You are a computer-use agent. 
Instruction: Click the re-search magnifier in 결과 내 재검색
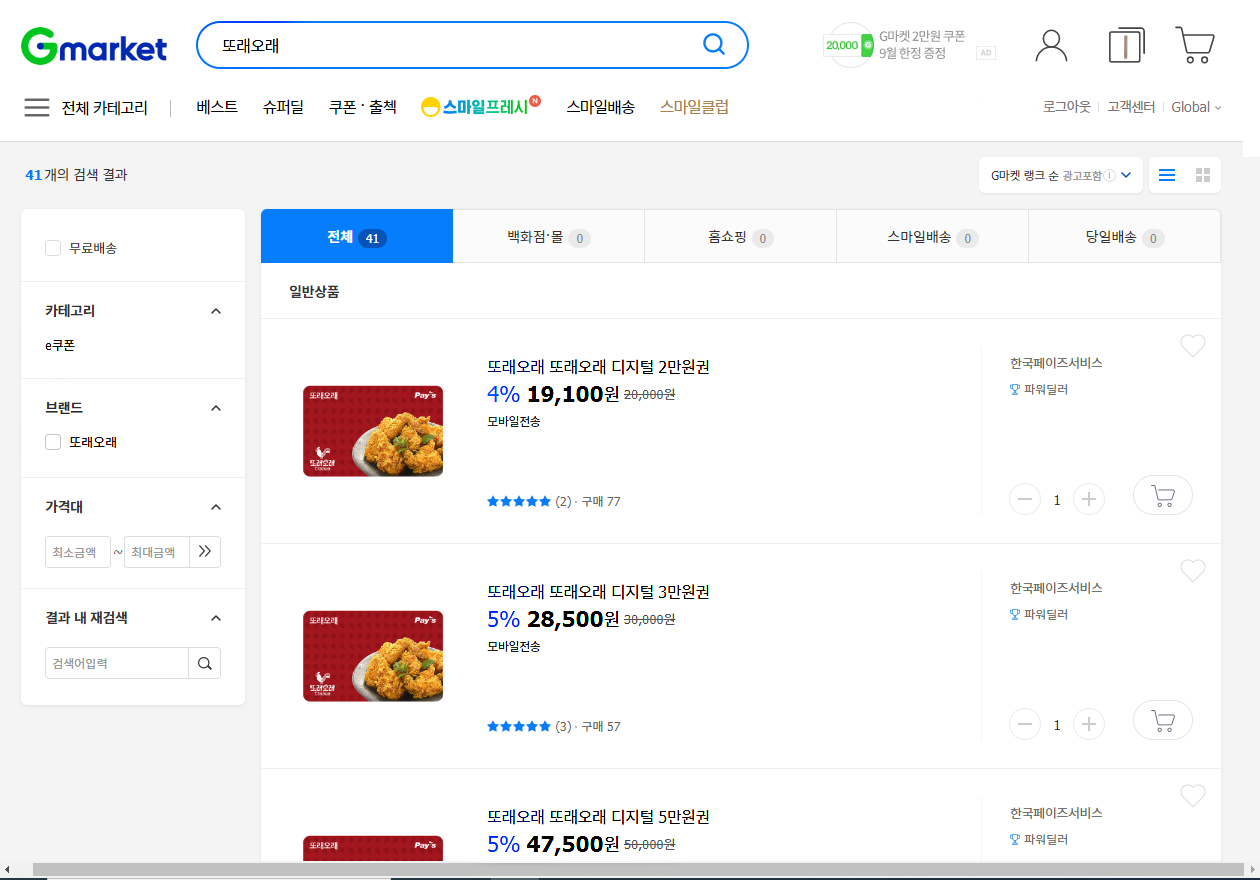pyautogui.click(x=205, y=663)
